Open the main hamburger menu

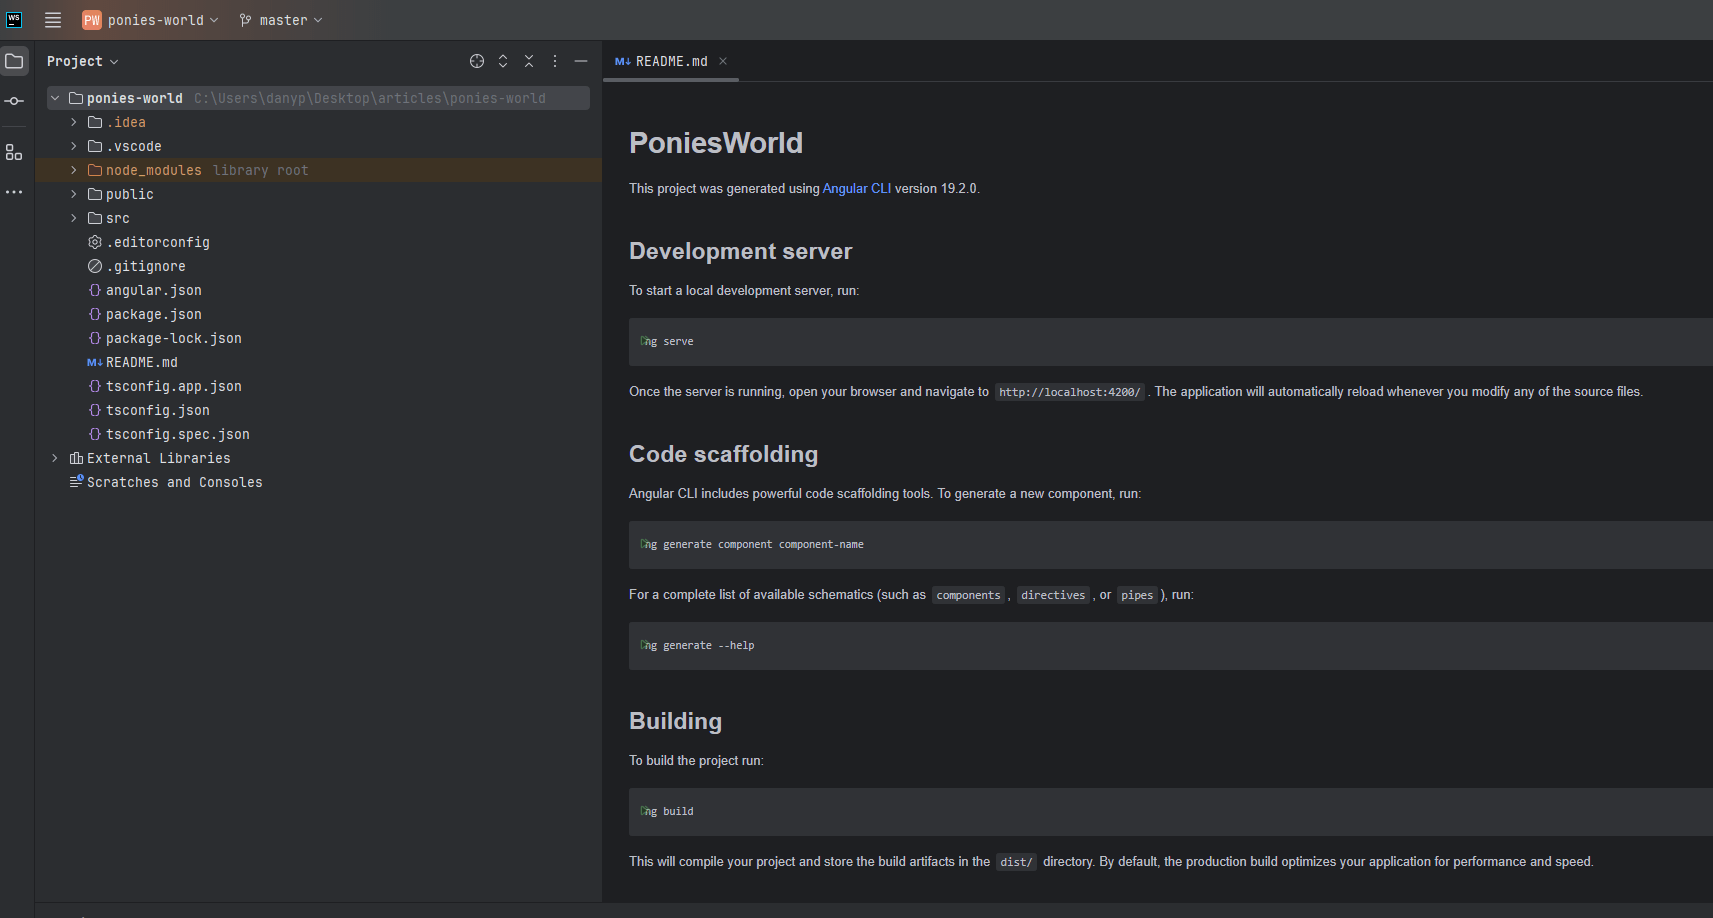(53, 20)
